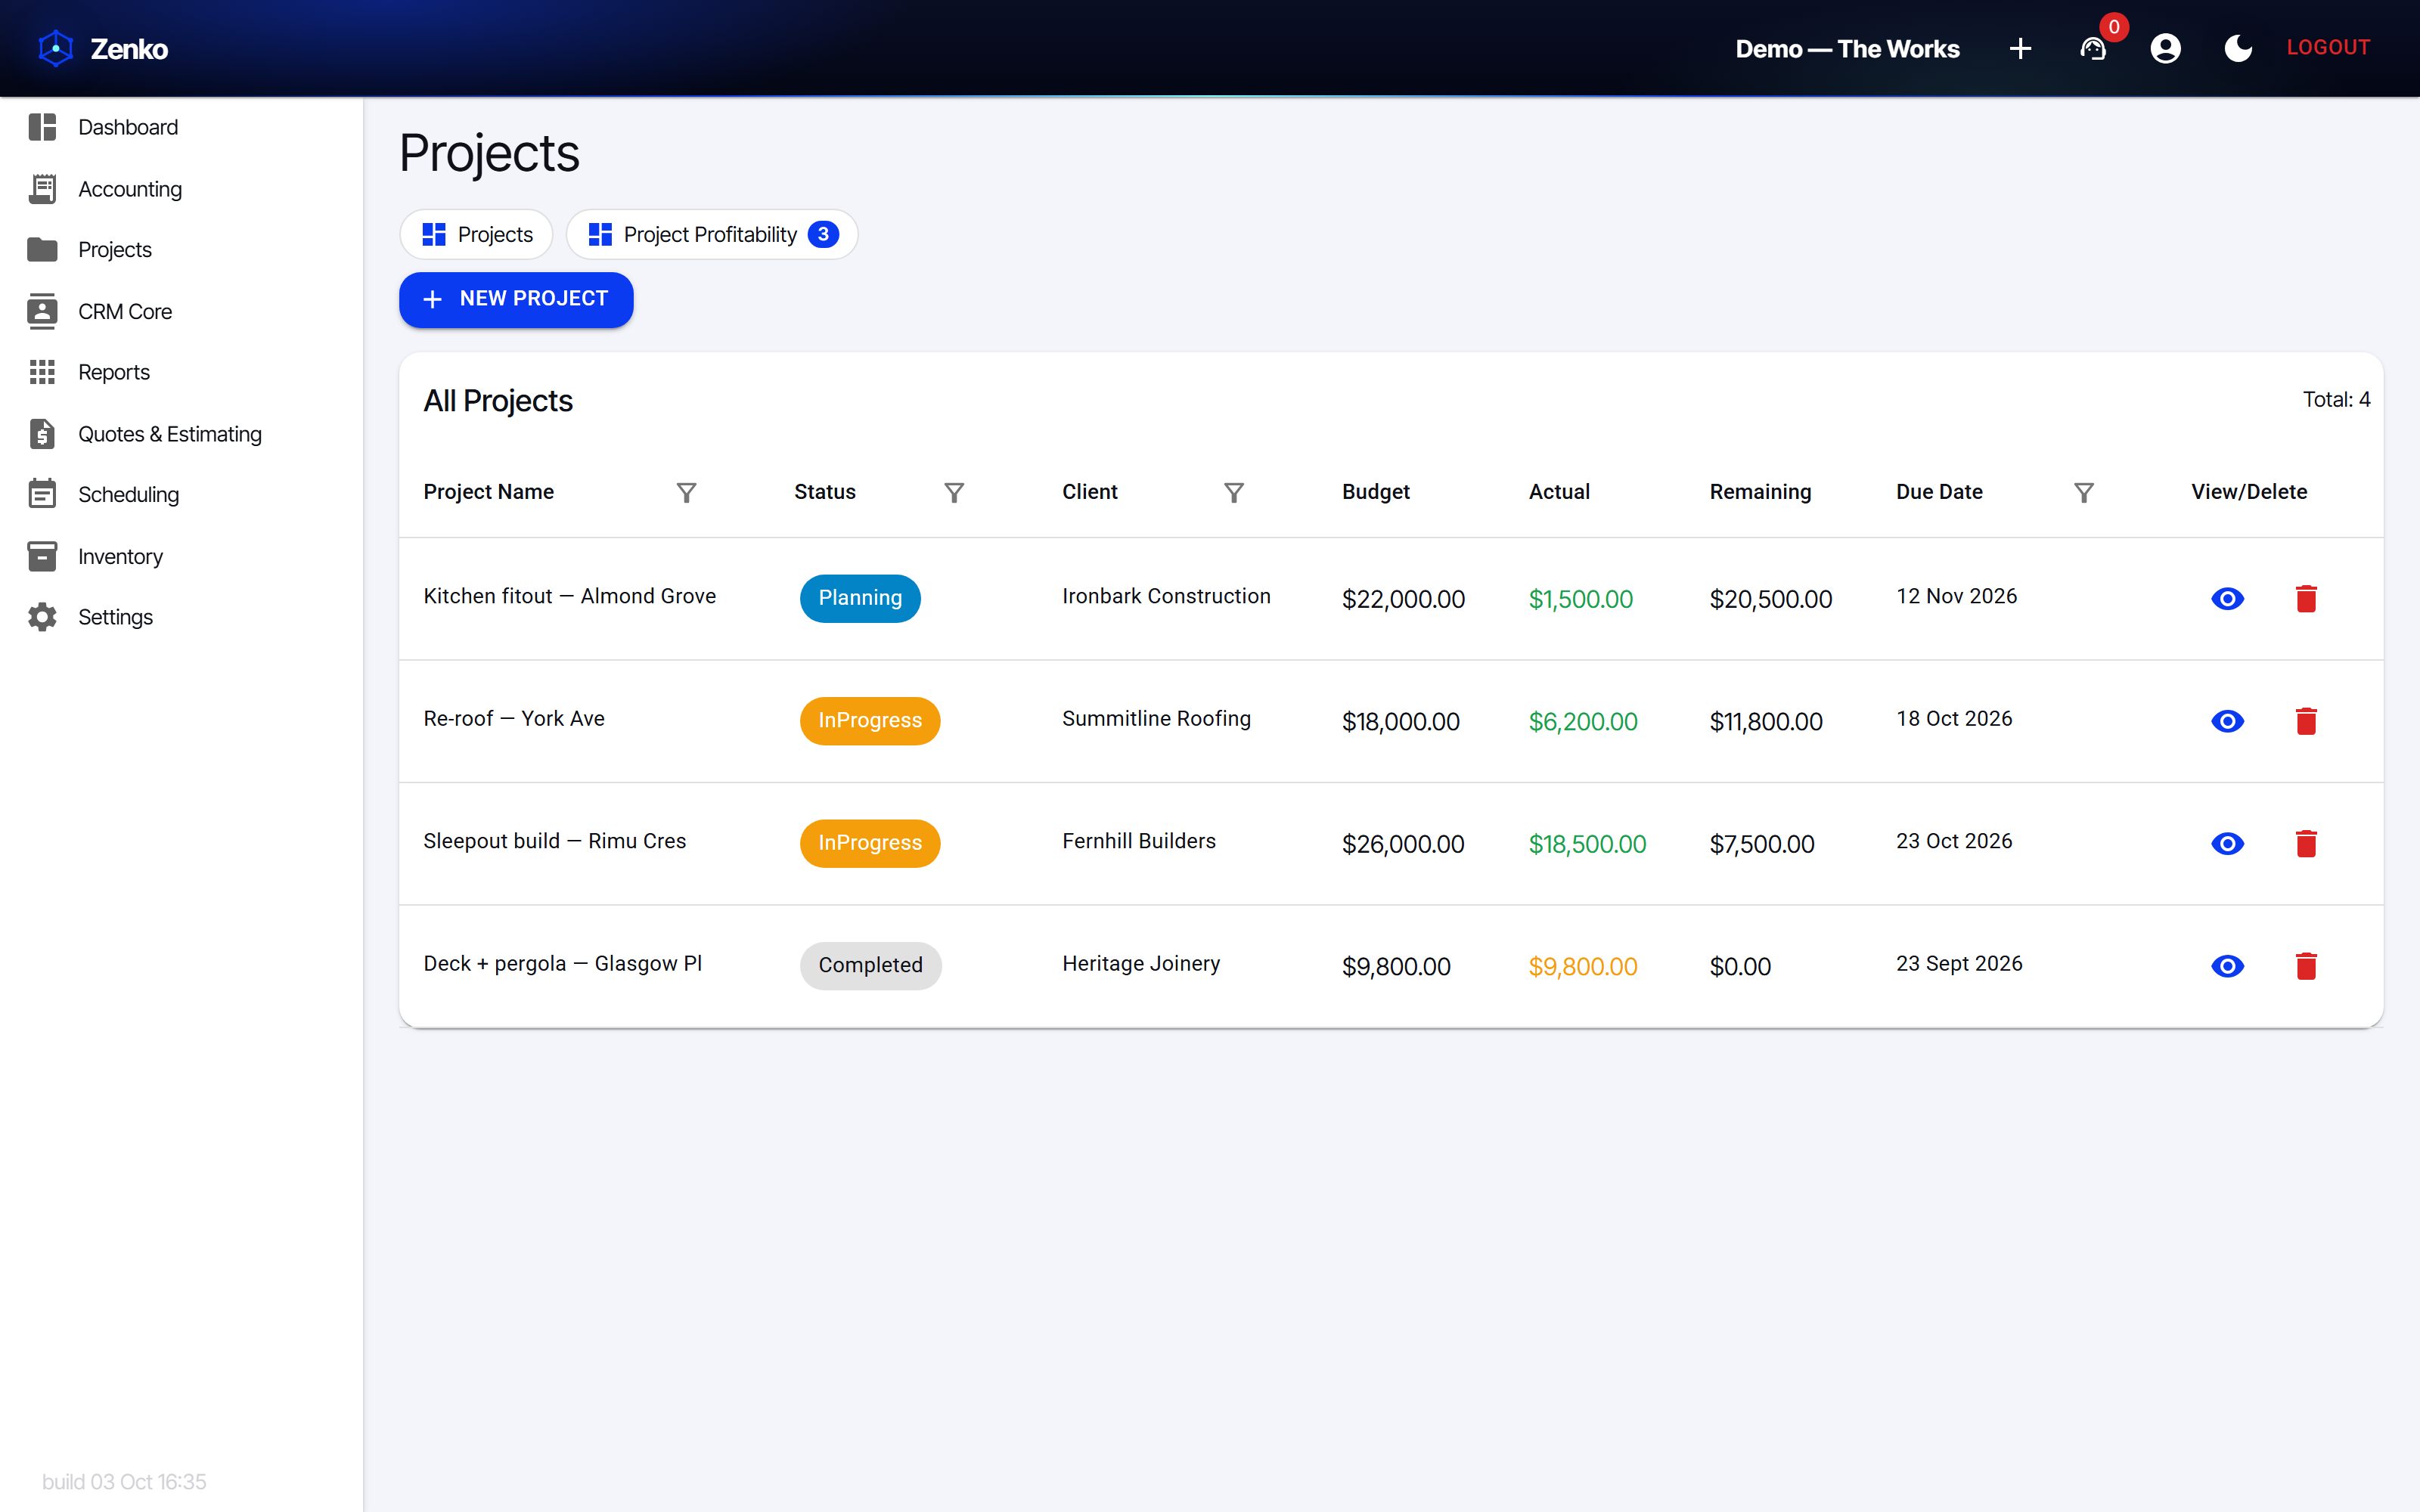Click the Quotes & Estimating document icon
The image size is (2420, 1512).
[x=42, y=434]
